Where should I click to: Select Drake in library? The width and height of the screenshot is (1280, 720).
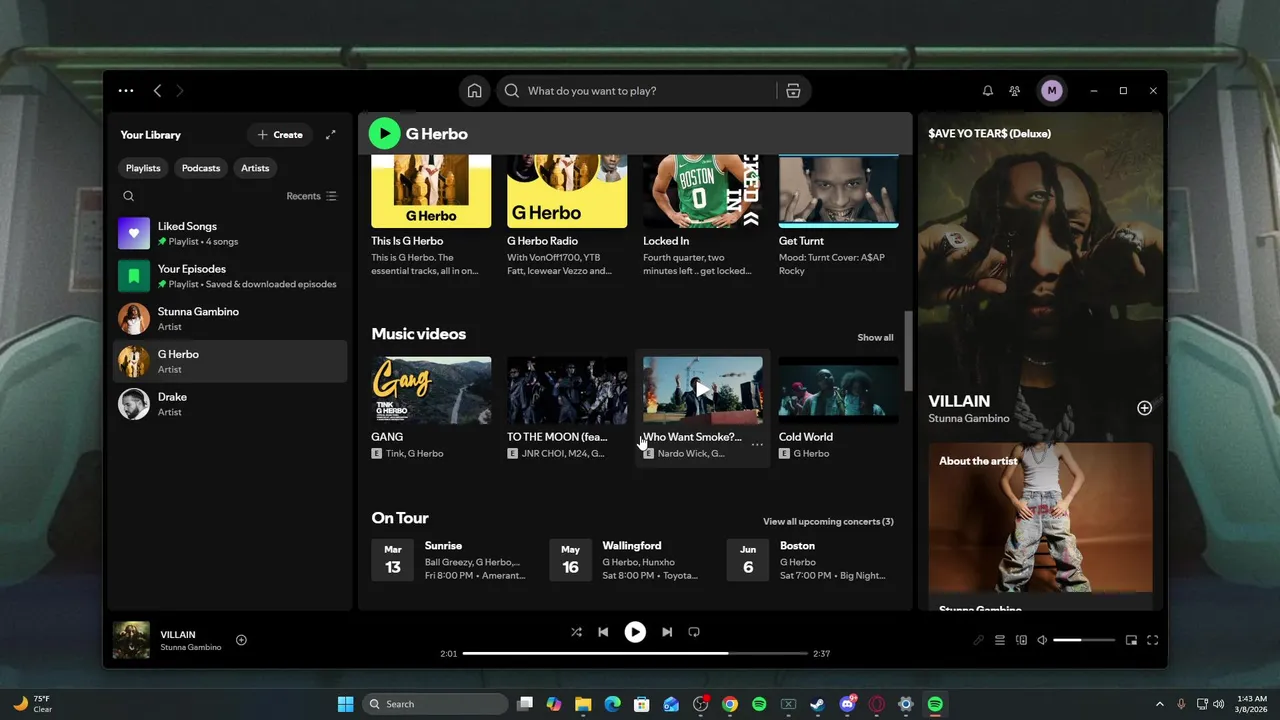tap(230, 404)
